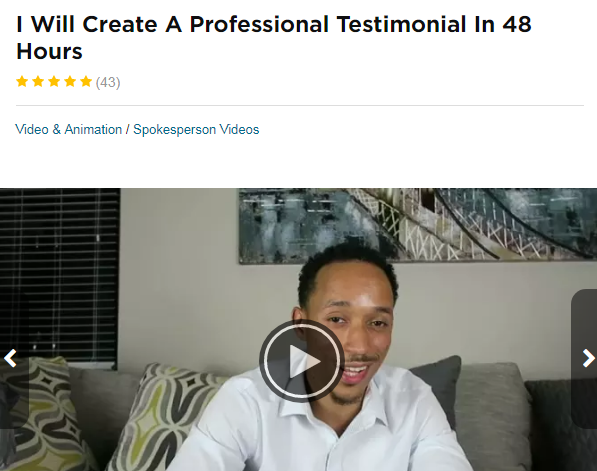Open the Spokesperson Videos subcategory link
The image size is (597, 471).
point(196,129)
